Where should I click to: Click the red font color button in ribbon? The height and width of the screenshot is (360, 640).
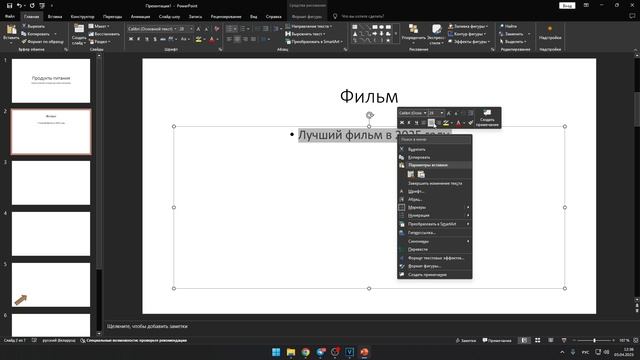[x=211, y=40]
